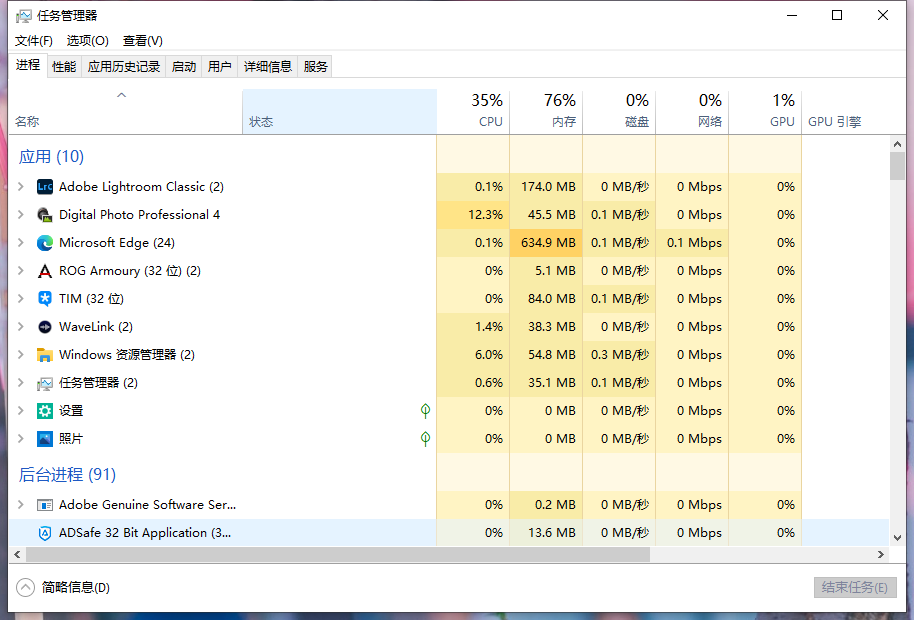914x620 pixels.
Task: Click the 后台进程 (91) group heading
Action: point(68,474)
